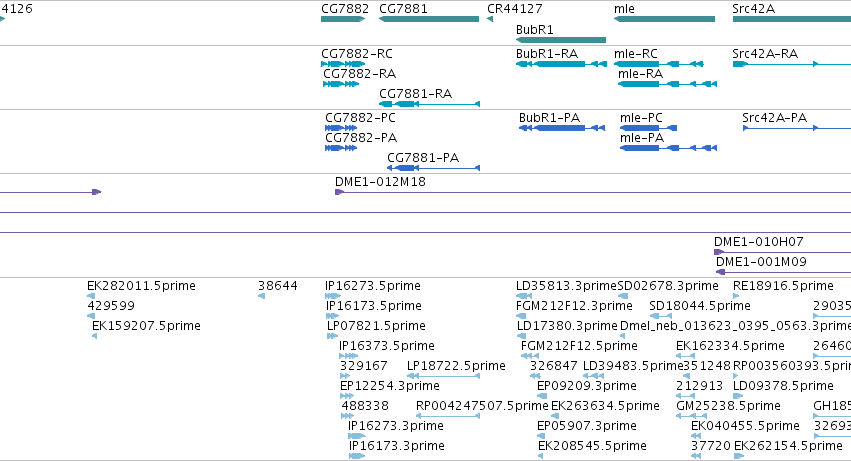Click EST EK162334.5prime glyph
Screen dimensions: 851x461
[685, 356]
